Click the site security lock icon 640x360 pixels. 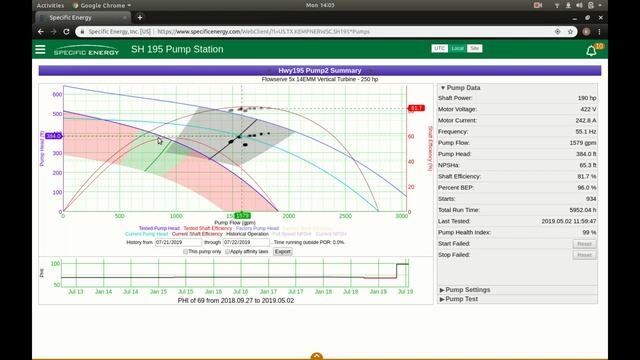click(x=82, y=31)
